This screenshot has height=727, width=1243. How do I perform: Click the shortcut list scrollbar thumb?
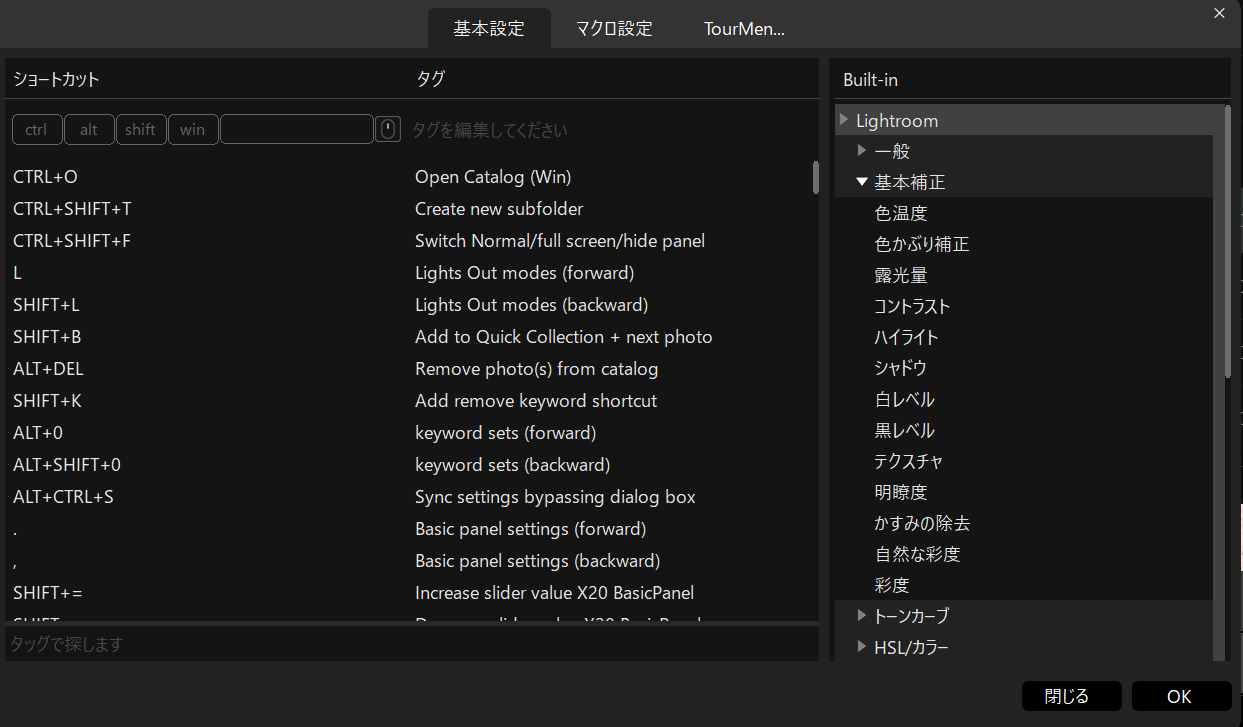click(x=816, y=177)
